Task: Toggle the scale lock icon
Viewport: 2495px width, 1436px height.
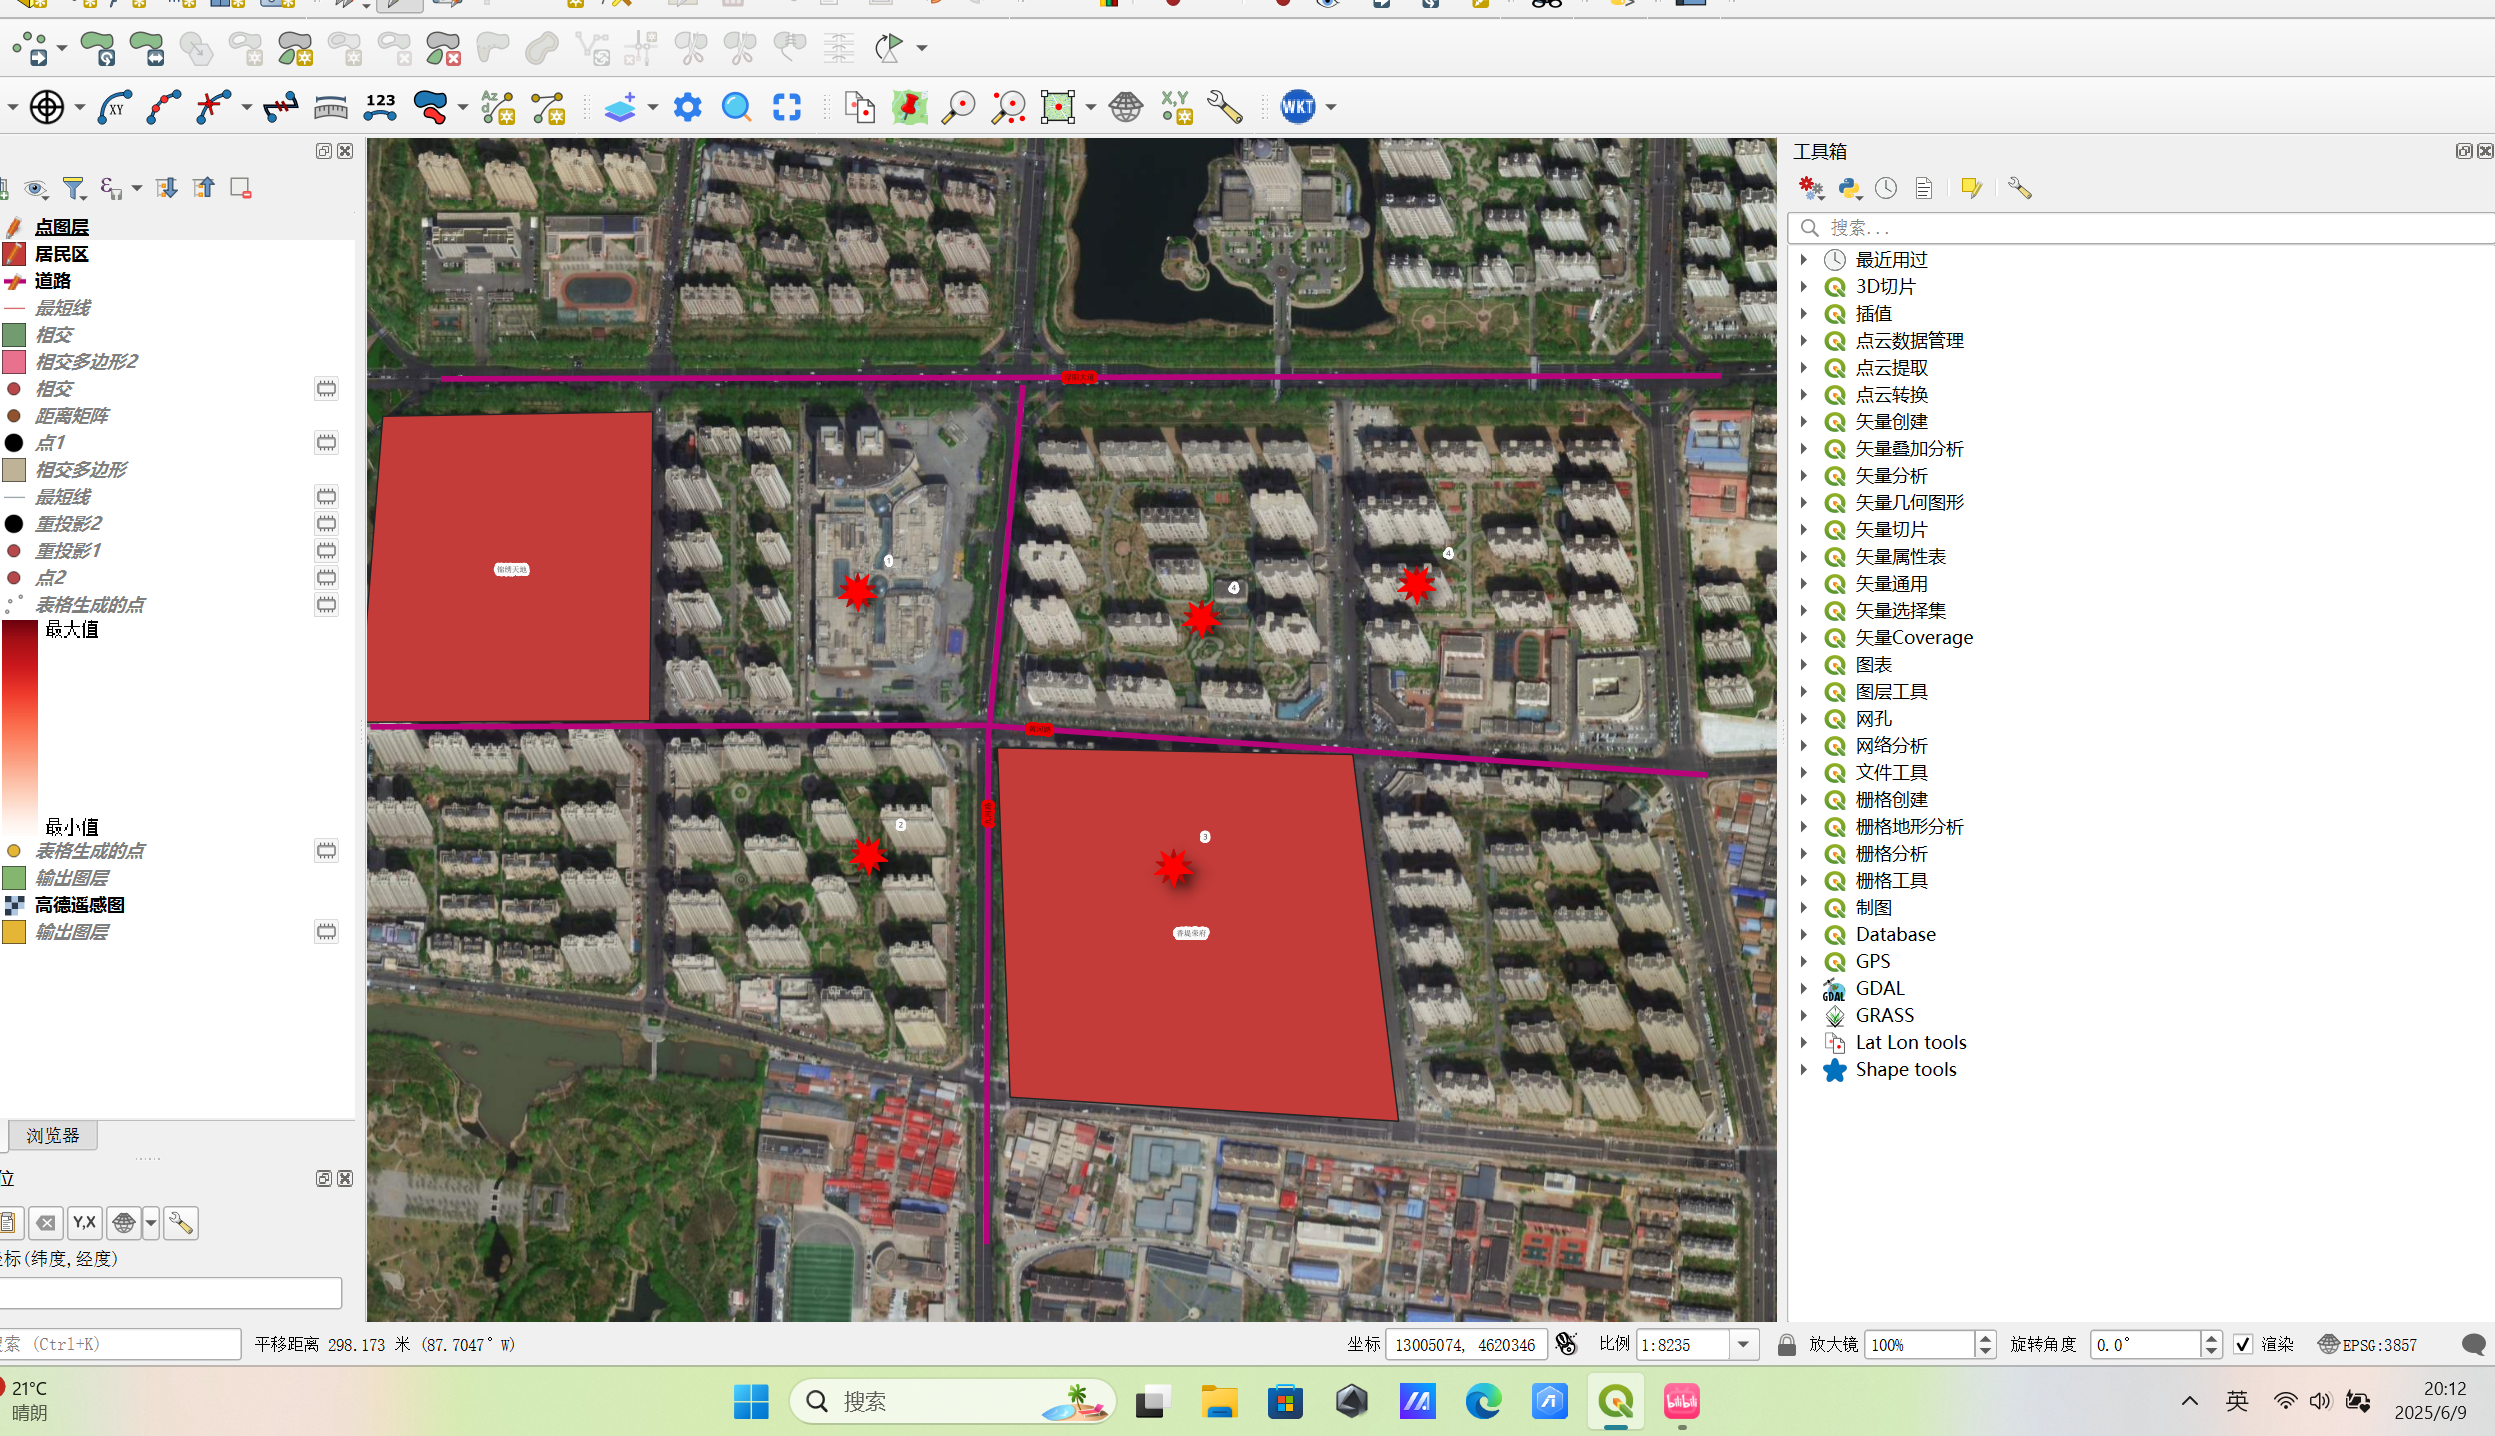Action: (x=1786, y=1344)
